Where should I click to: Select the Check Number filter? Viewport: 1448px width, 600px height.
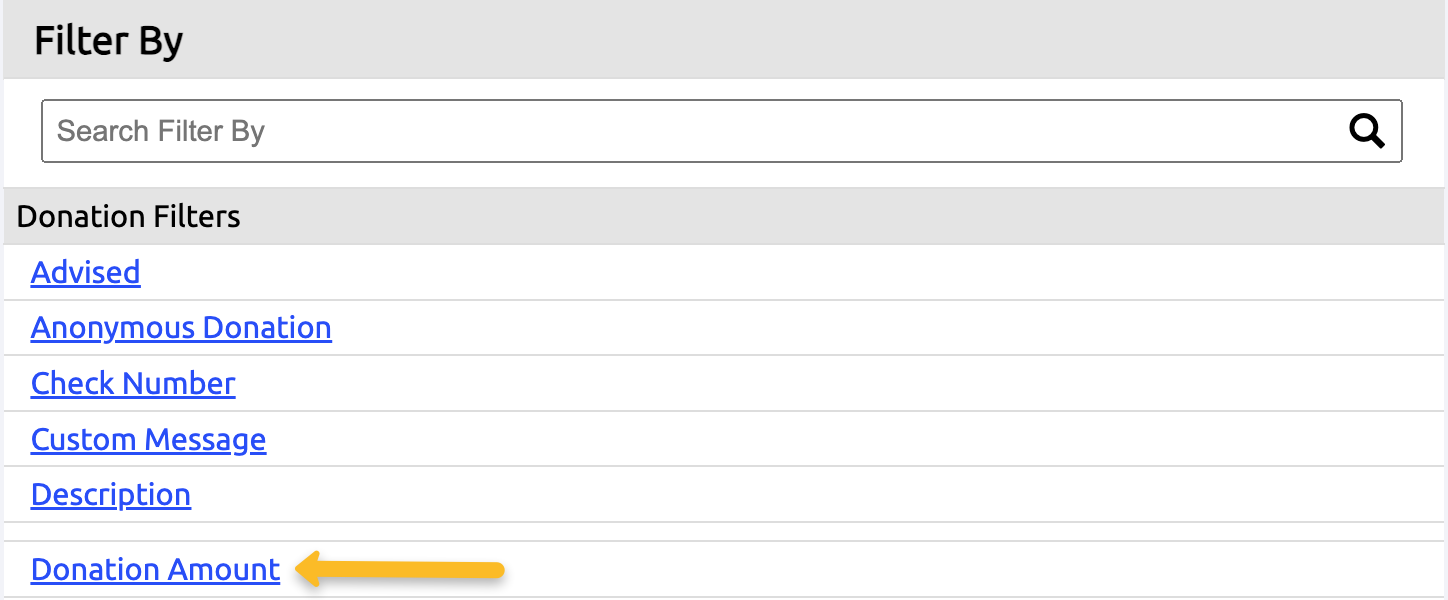coord(133,383)
